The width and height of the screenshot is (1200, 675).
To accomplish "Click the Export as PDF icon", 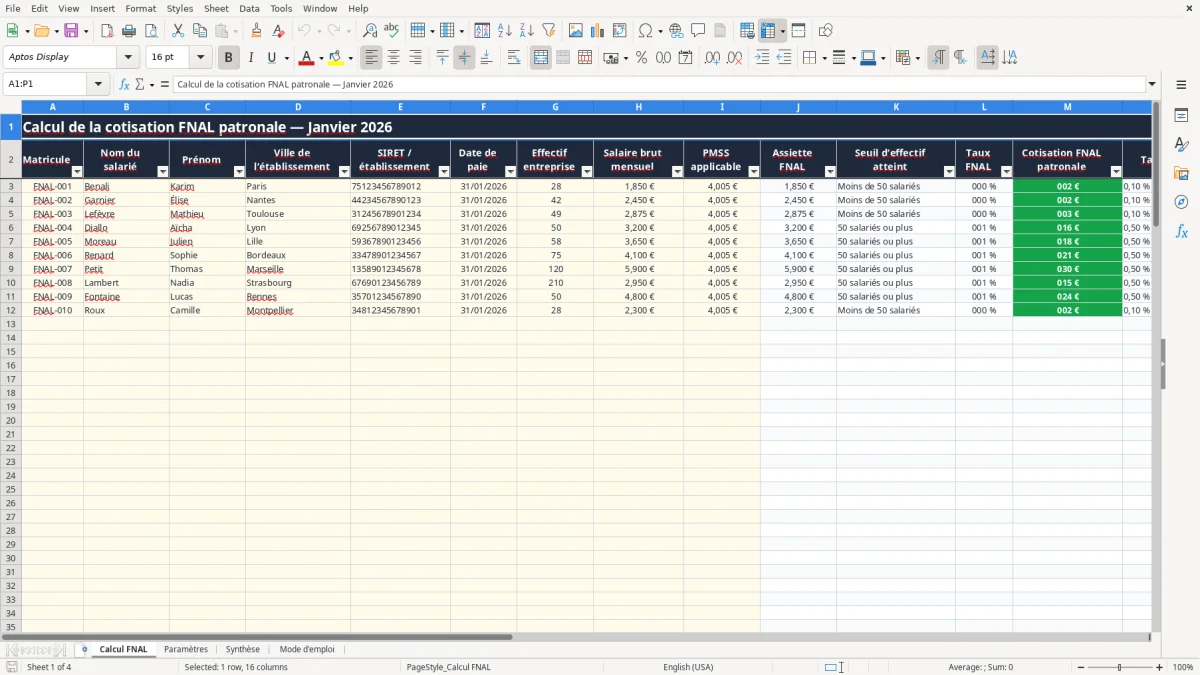I will pyautogui.click(x=107, y=31).
